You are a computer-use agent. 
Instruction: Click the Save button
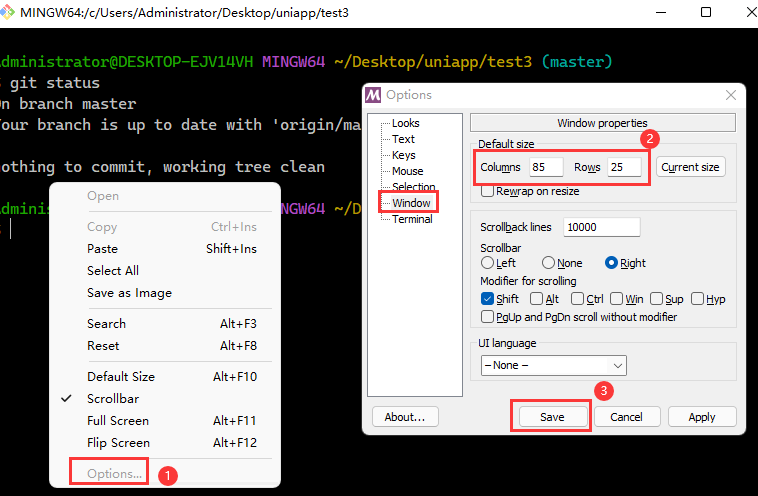coord(552,417)
